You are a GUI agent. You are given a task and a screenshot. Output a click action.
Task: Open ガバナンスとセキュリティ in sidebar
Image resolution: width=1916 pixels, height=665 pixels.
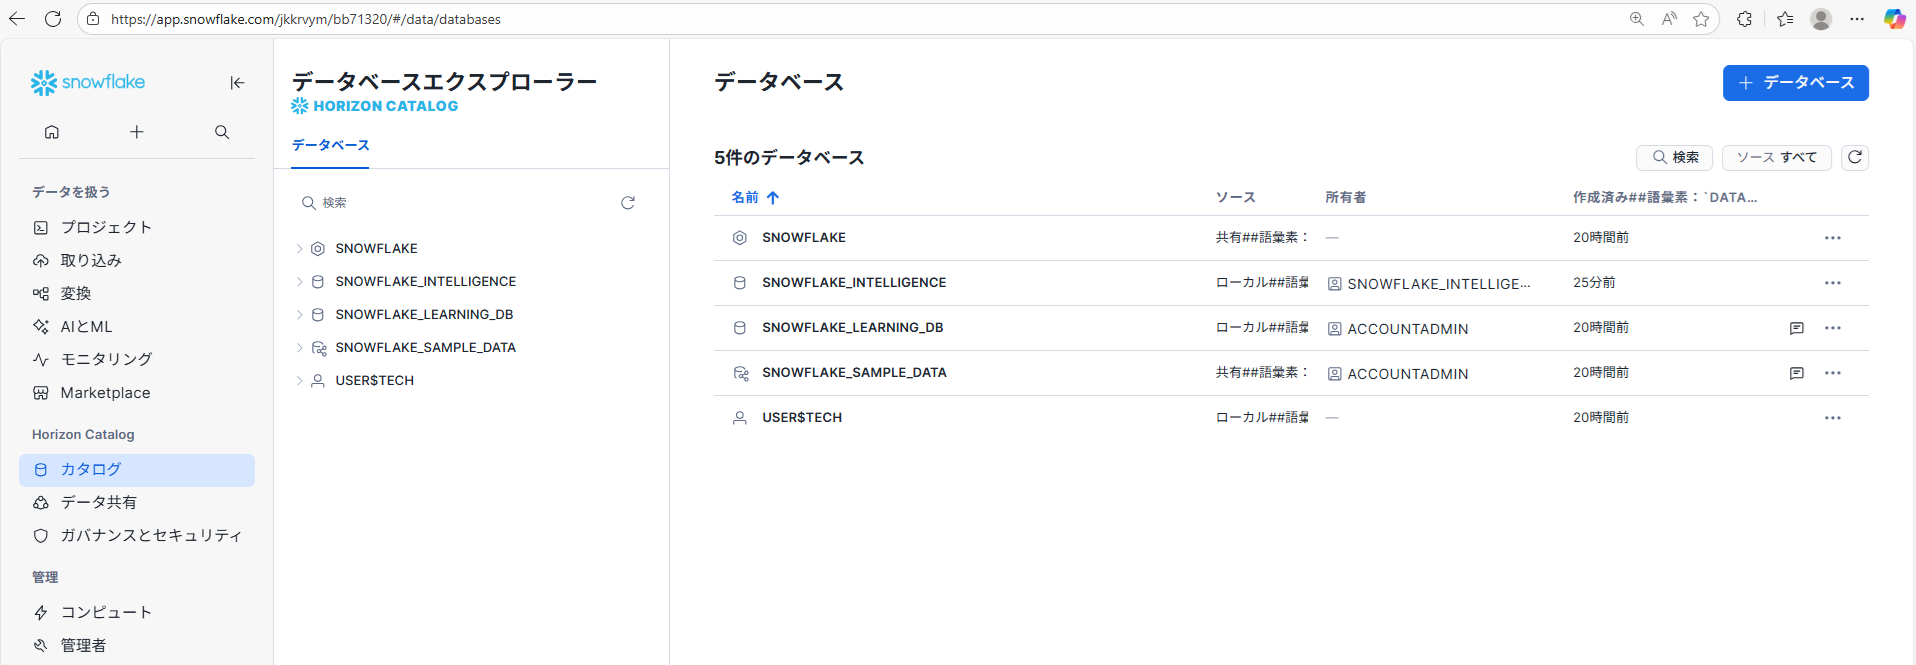[137, 535]
